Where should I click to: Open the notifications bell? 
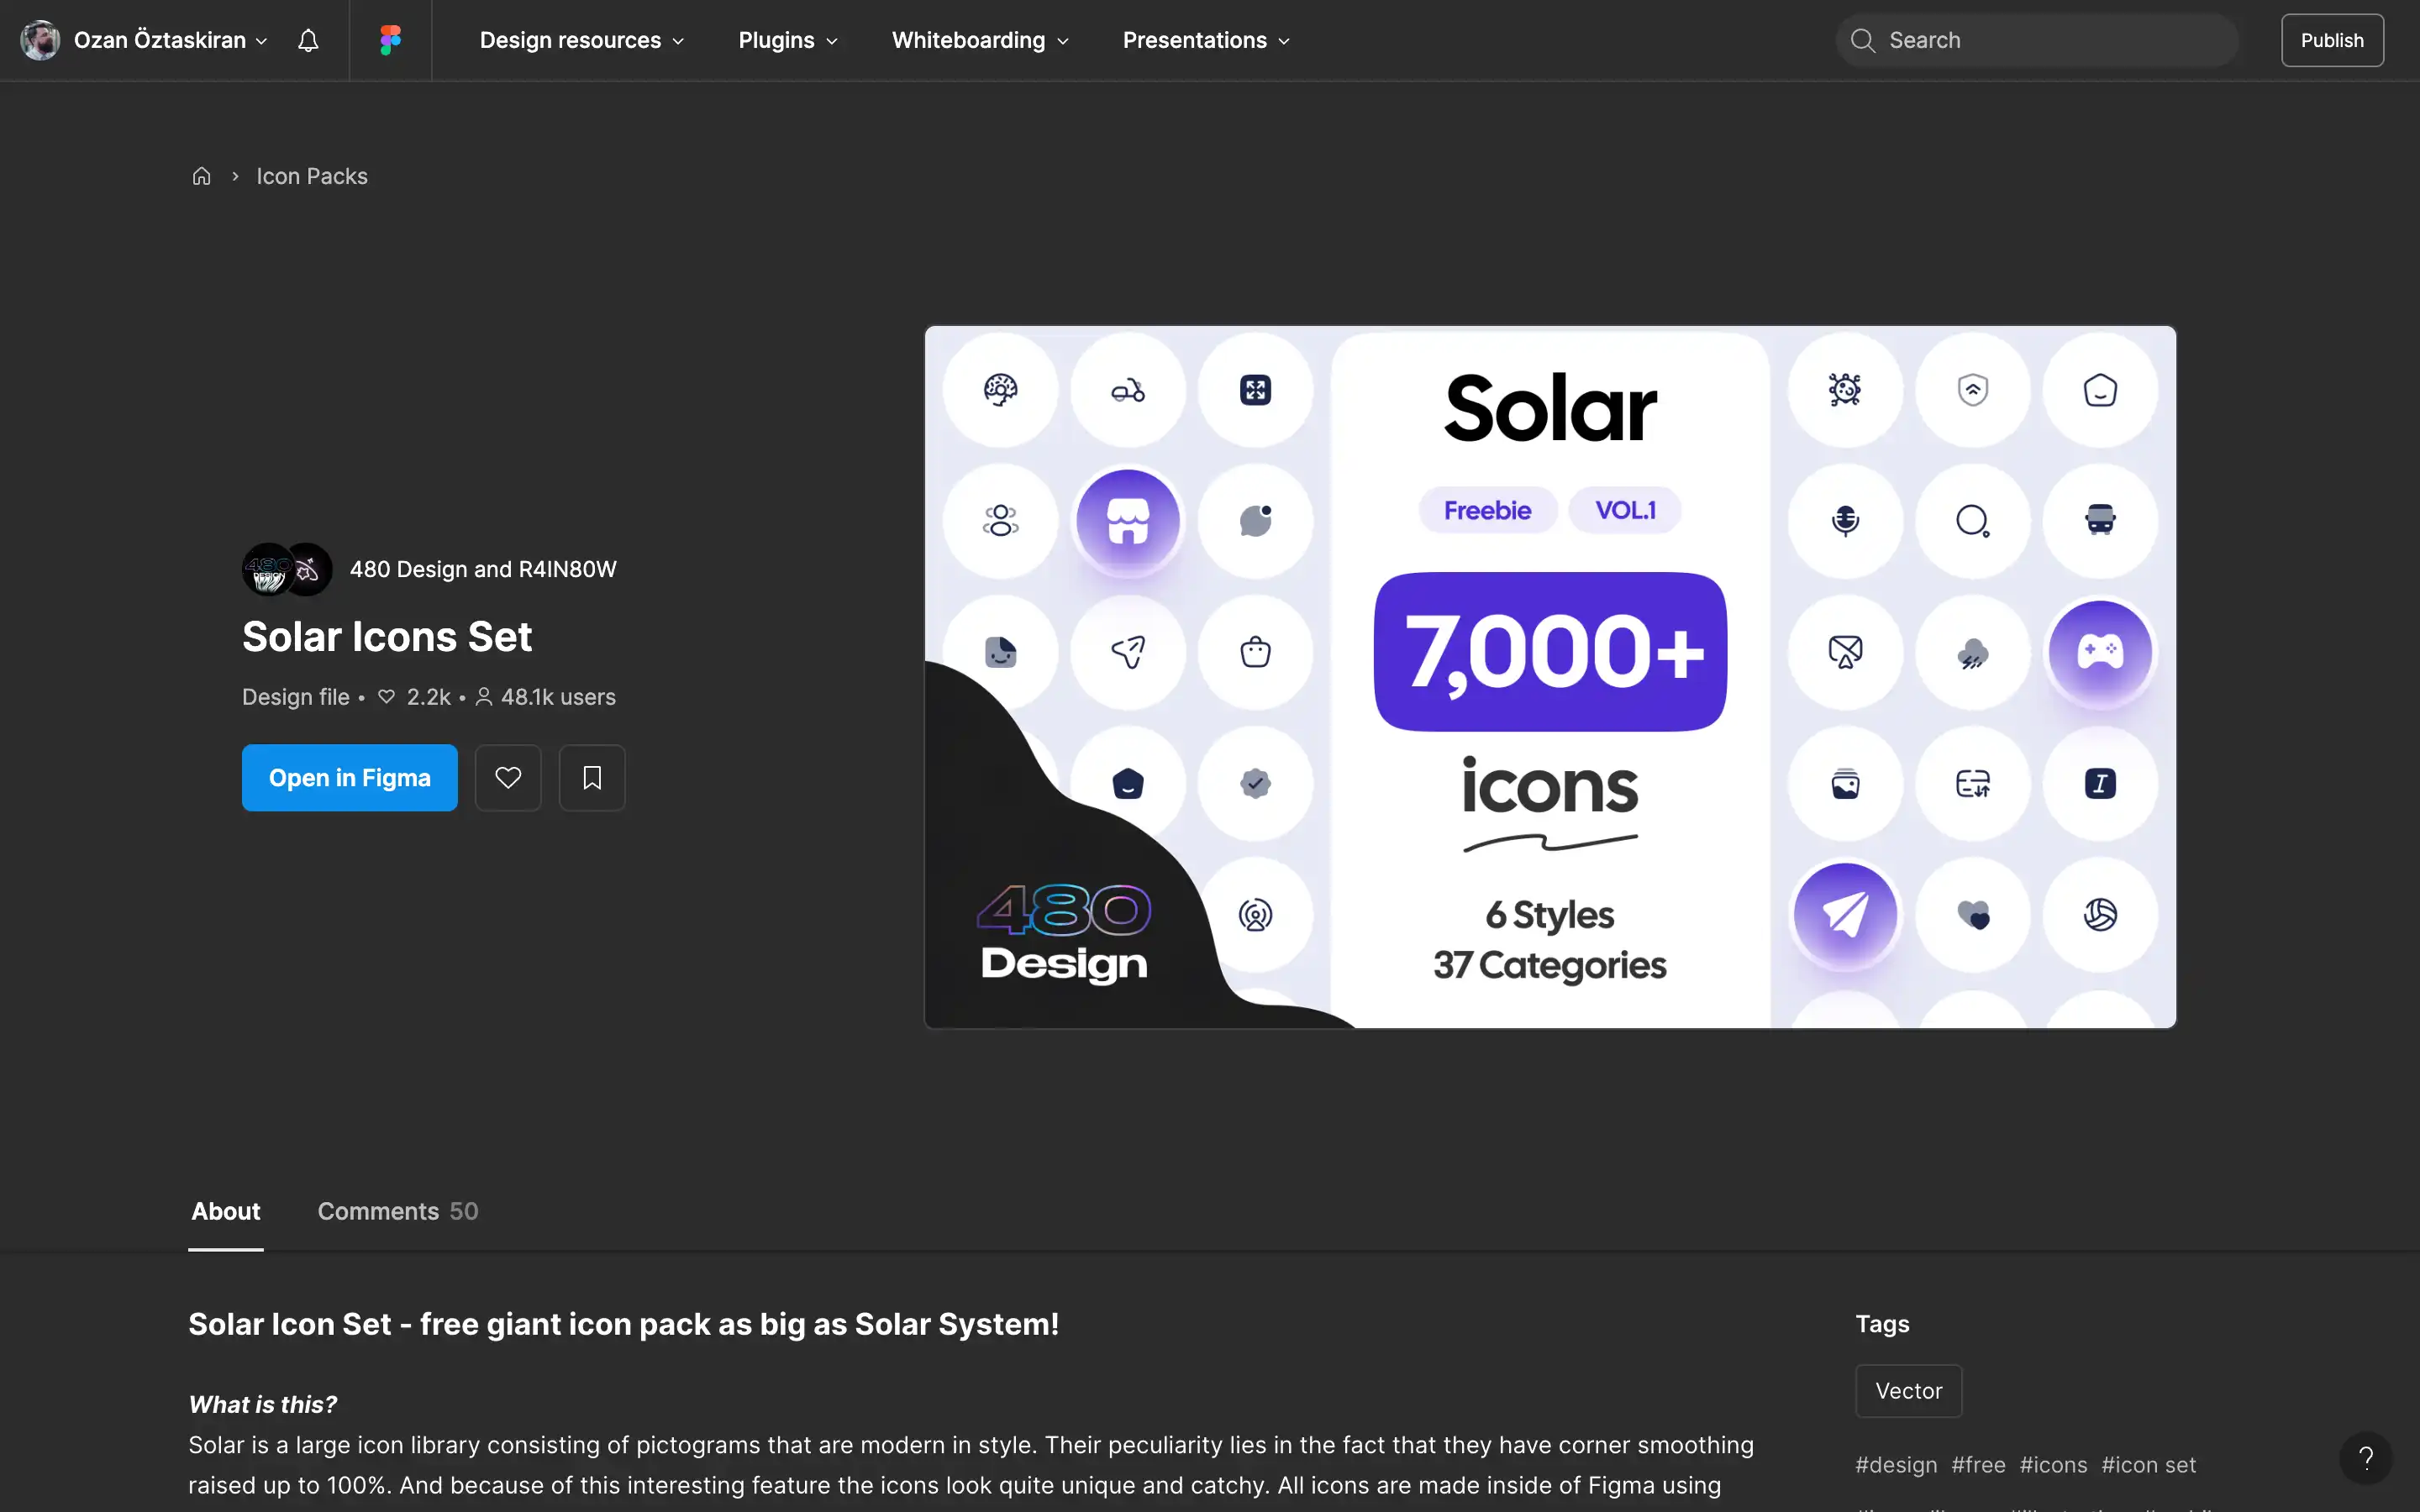click(308, 40)
